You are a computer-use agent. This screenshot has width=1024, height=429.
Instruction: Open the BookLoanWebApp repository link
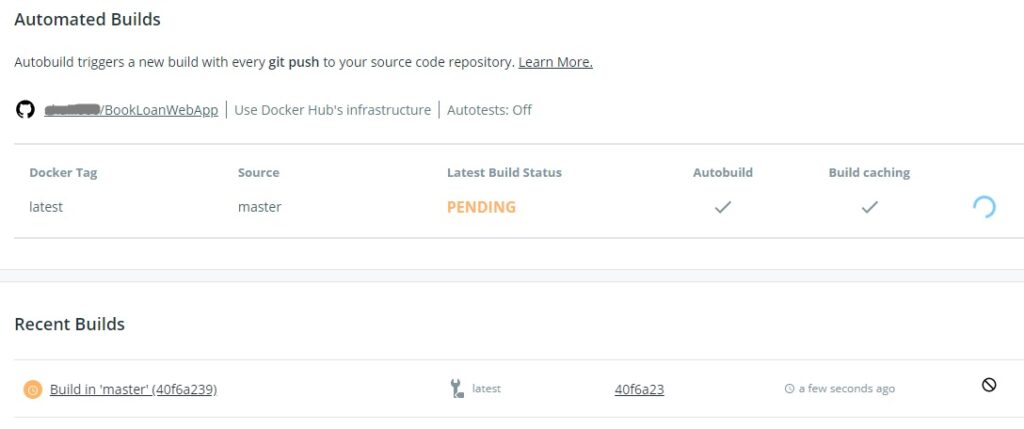pos(131,110)
